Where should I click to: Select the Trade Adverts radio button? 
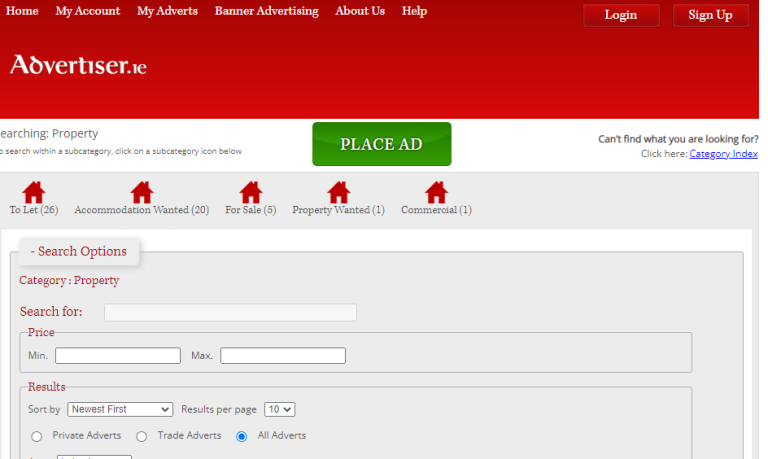click(x=142, y=436)
